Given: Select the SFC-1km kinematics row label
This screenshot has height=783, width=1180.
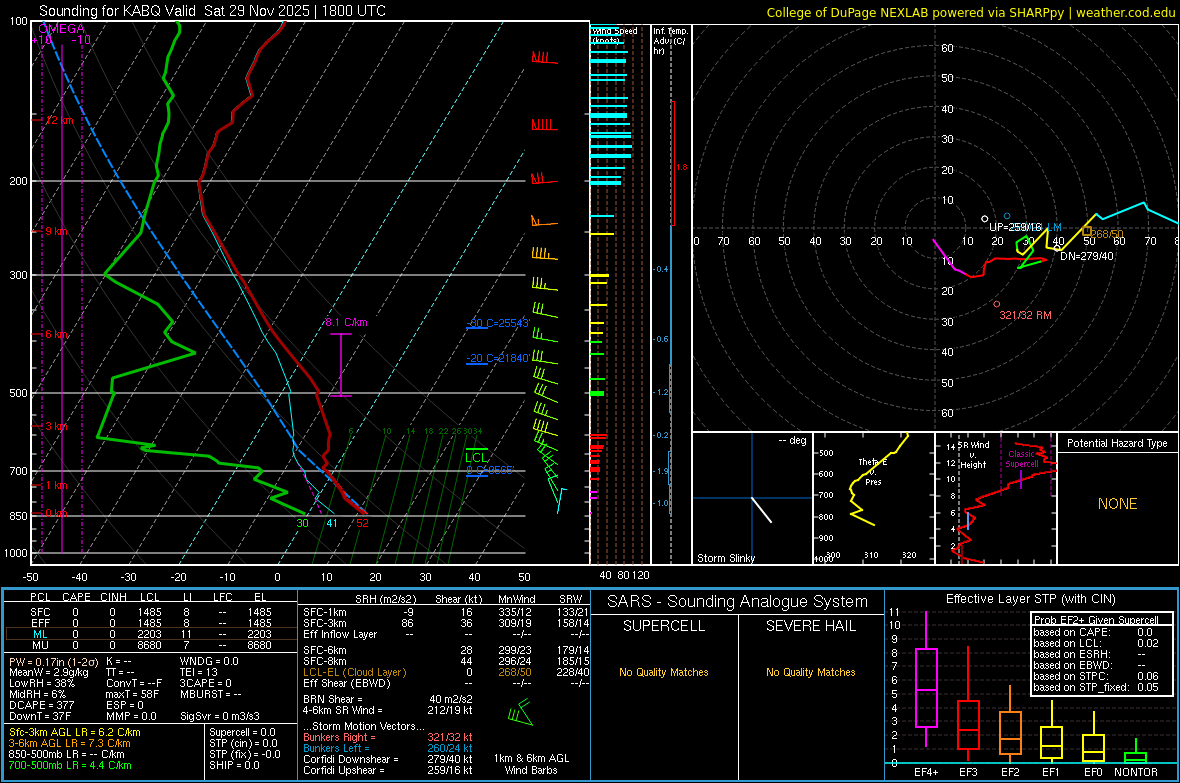Looking at the screenshot, I should [x=325, y=612].
